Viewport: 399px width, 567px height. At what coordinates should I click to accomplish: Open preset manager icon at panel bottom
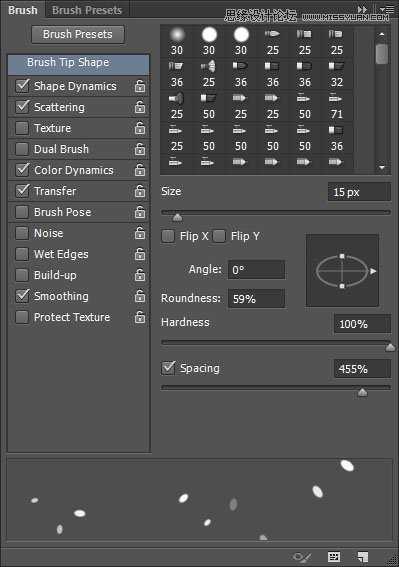334,557
